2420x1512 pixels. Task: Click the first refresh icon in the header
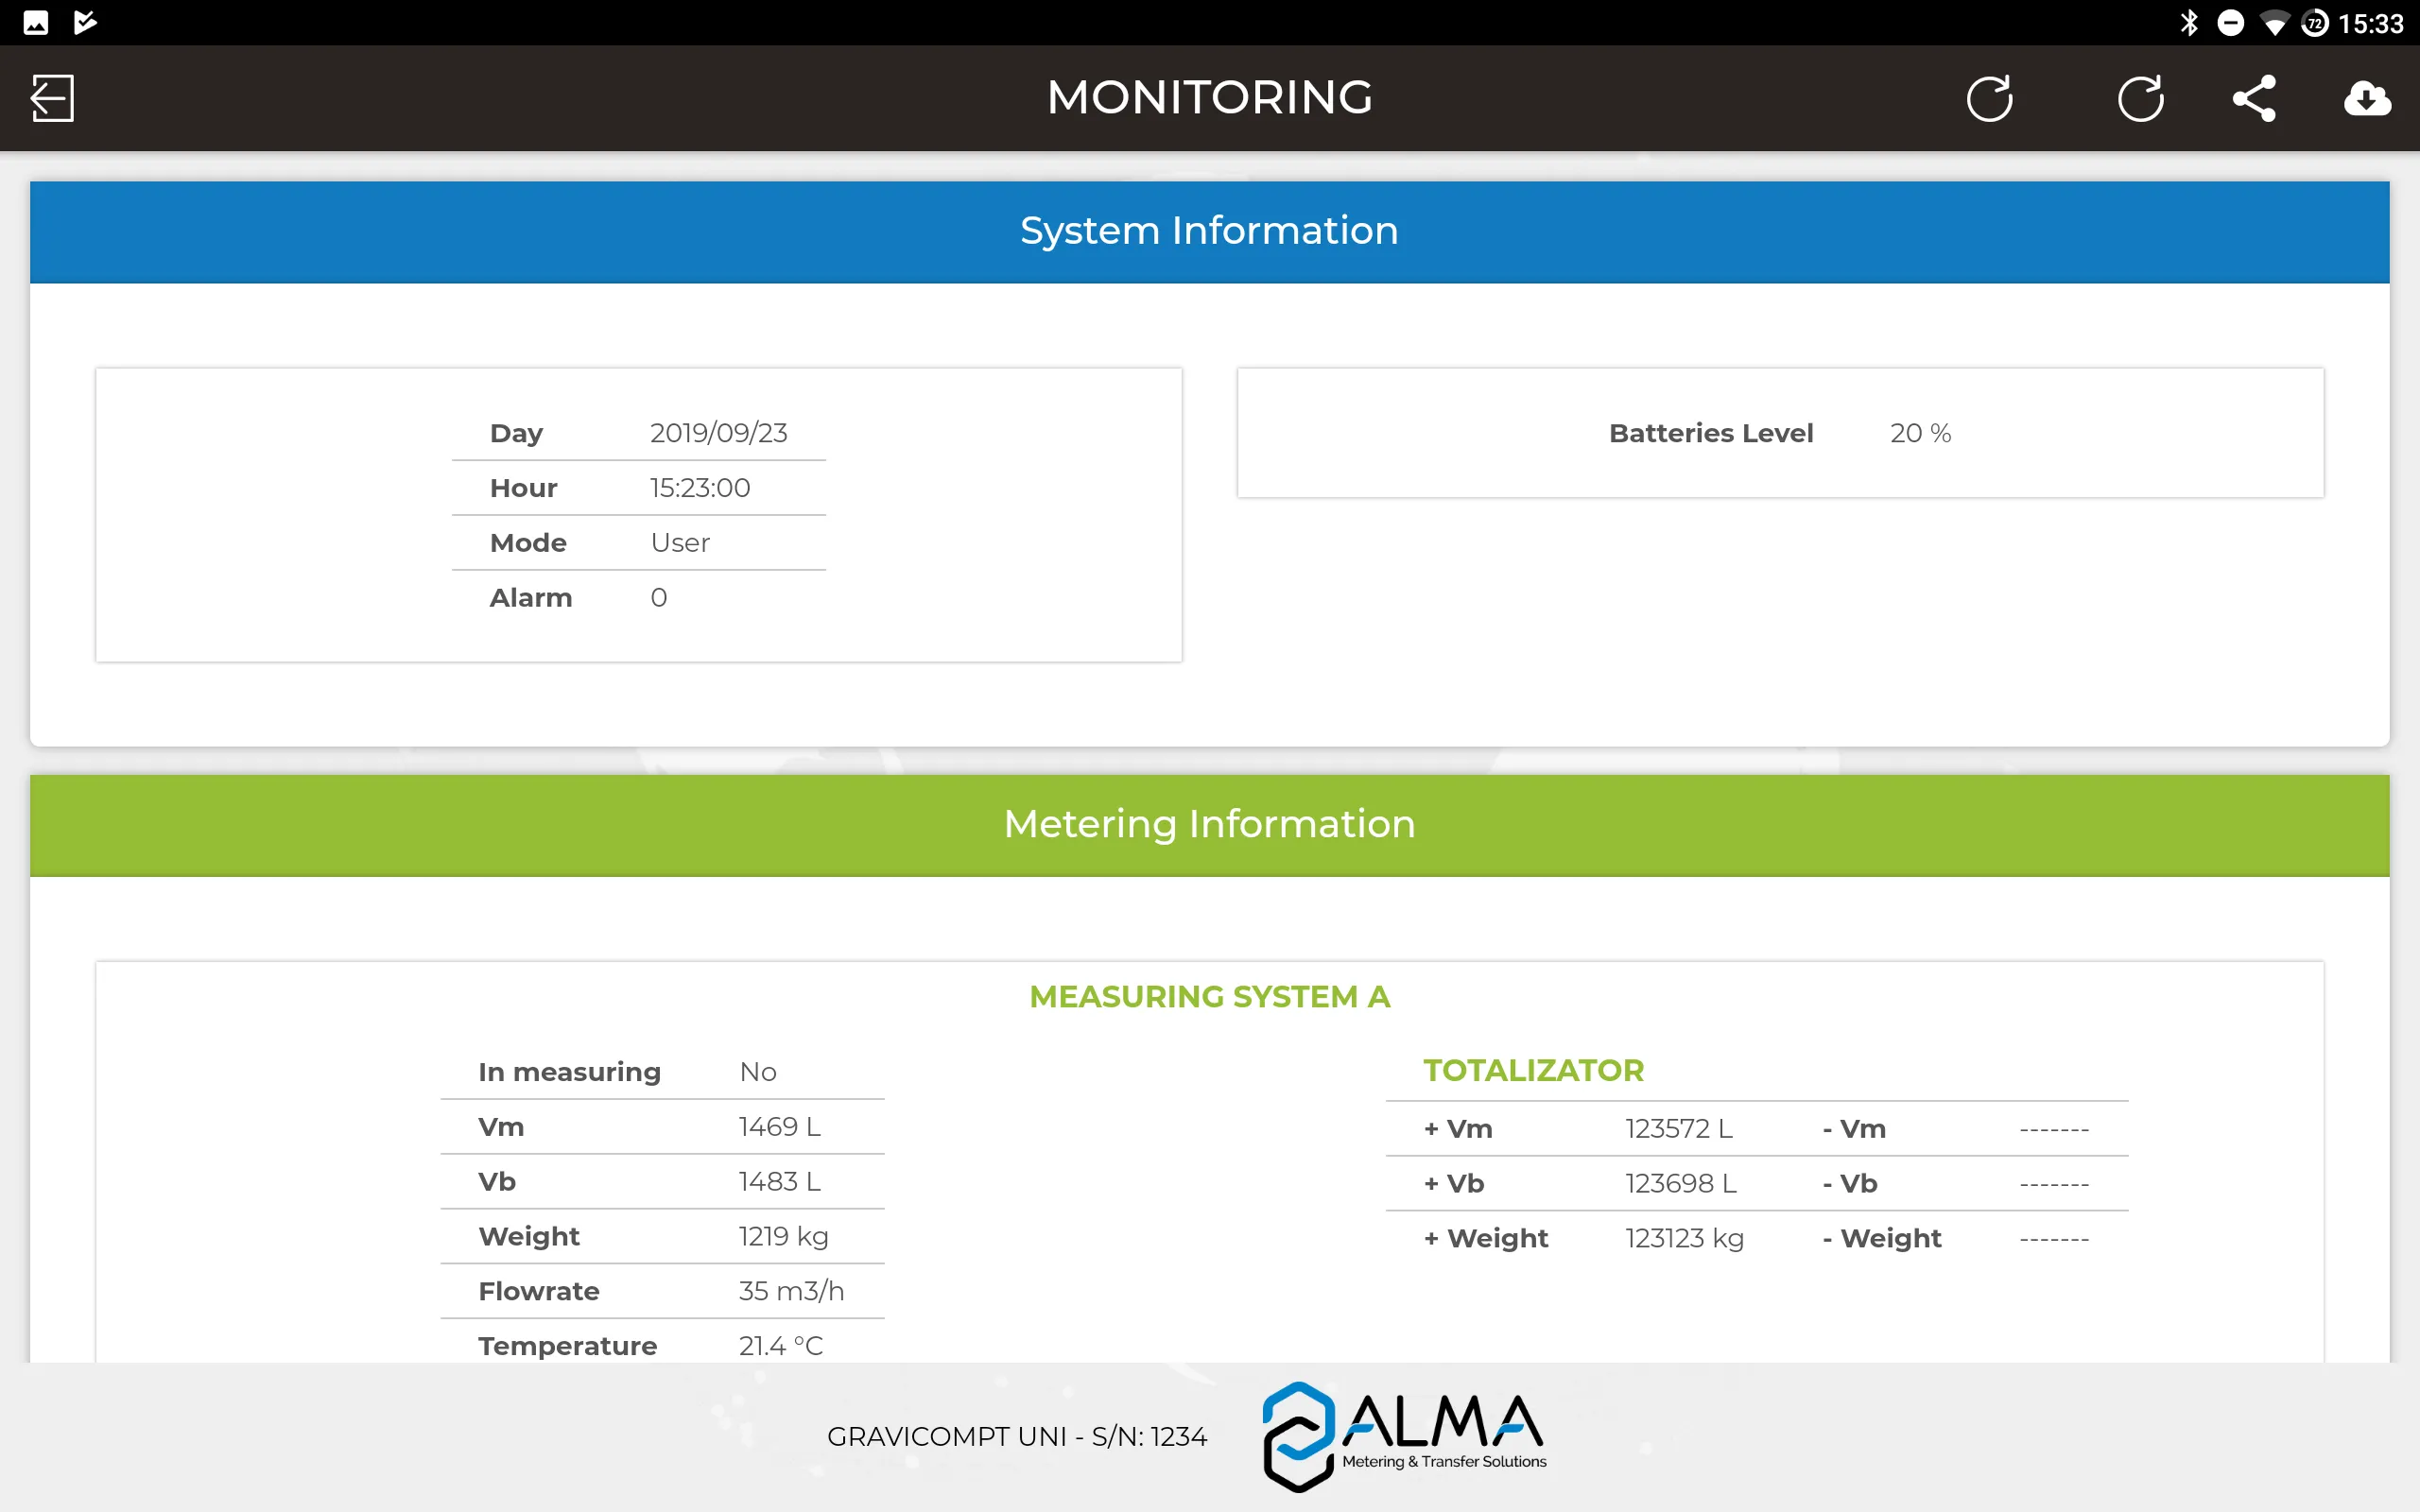(x=1989, y=98)
